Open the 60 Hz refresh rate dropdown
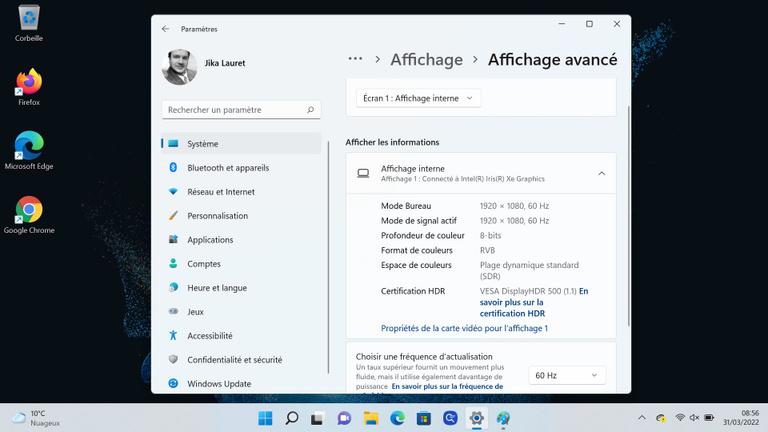The width and height of the screenshot is (768, 432). 567,375
